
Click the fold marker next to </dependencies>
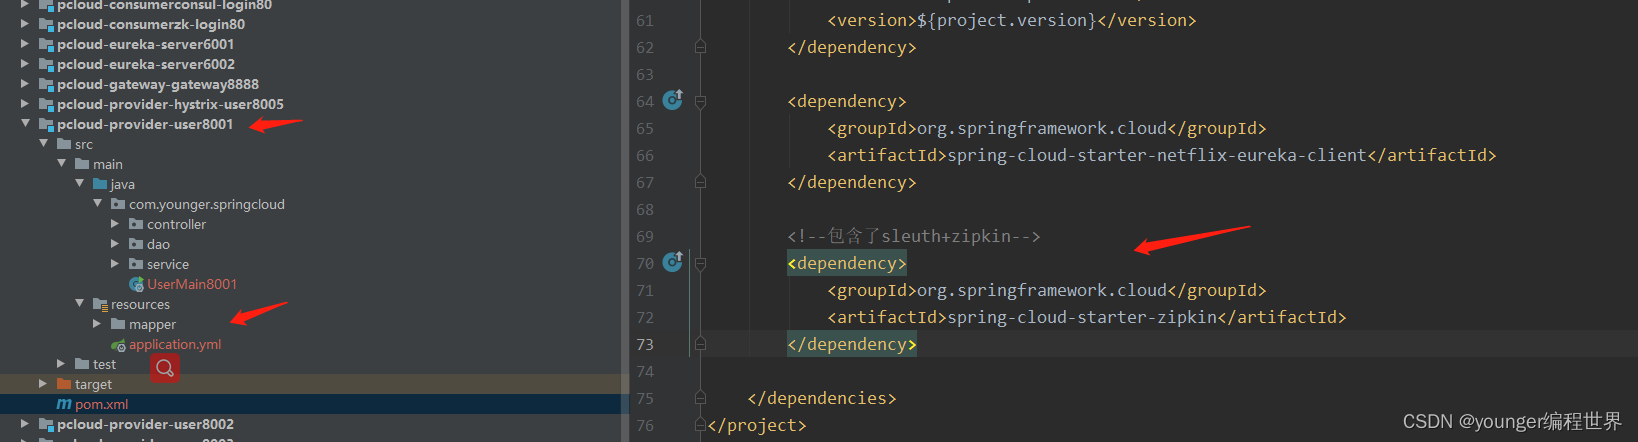click(700, 398)
